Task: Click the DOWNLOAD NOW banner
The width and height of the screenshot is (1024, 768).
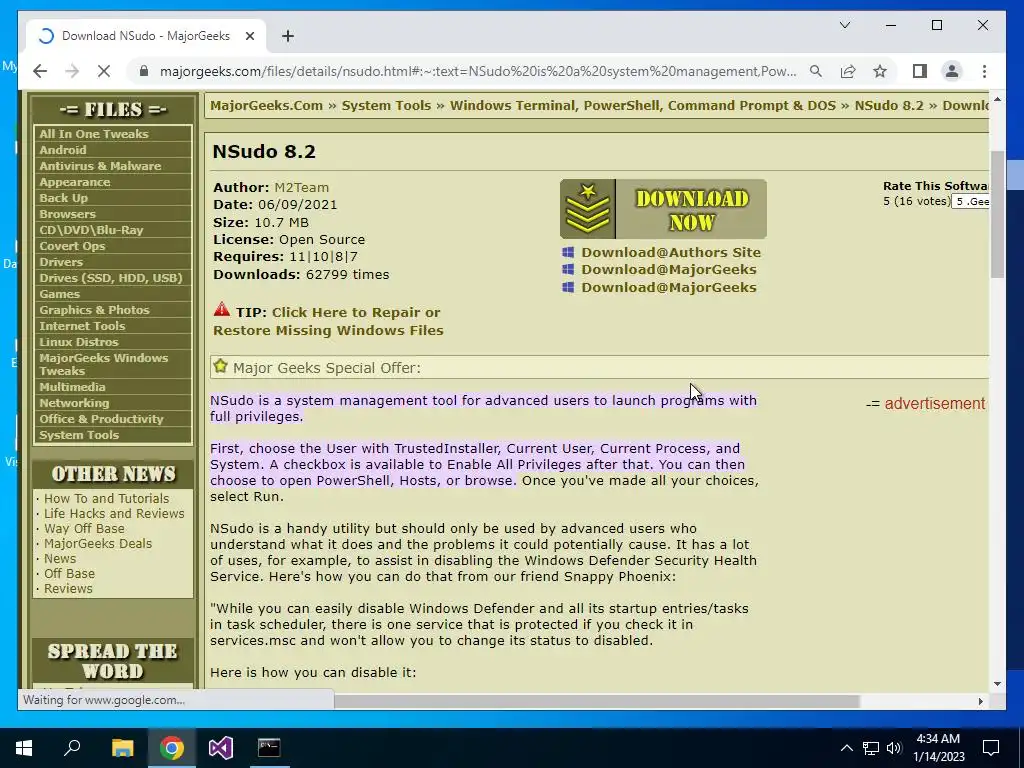Action: point(663,209)
